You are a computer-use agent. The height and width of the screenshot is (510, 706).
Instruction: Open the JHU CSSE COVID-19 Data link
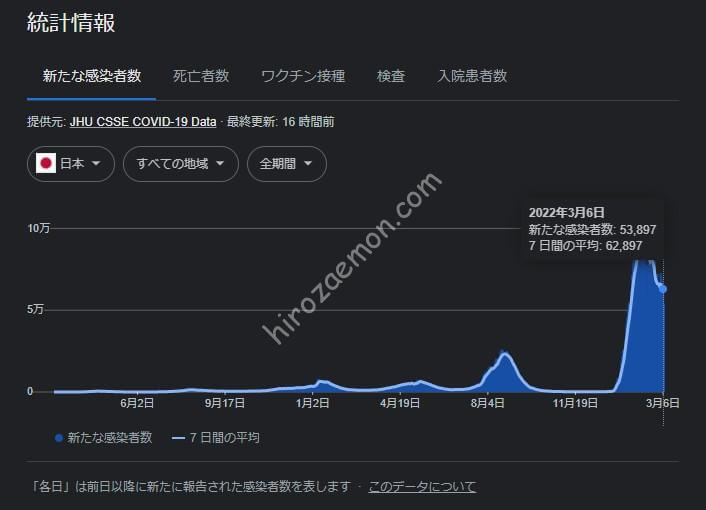coord(143,122)
